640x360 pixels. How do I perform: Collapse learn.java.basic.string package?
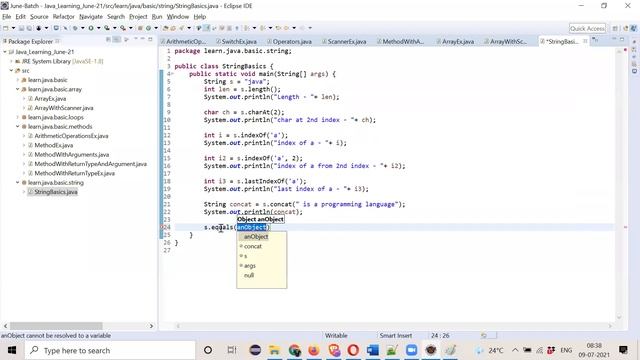coord(18,182)
